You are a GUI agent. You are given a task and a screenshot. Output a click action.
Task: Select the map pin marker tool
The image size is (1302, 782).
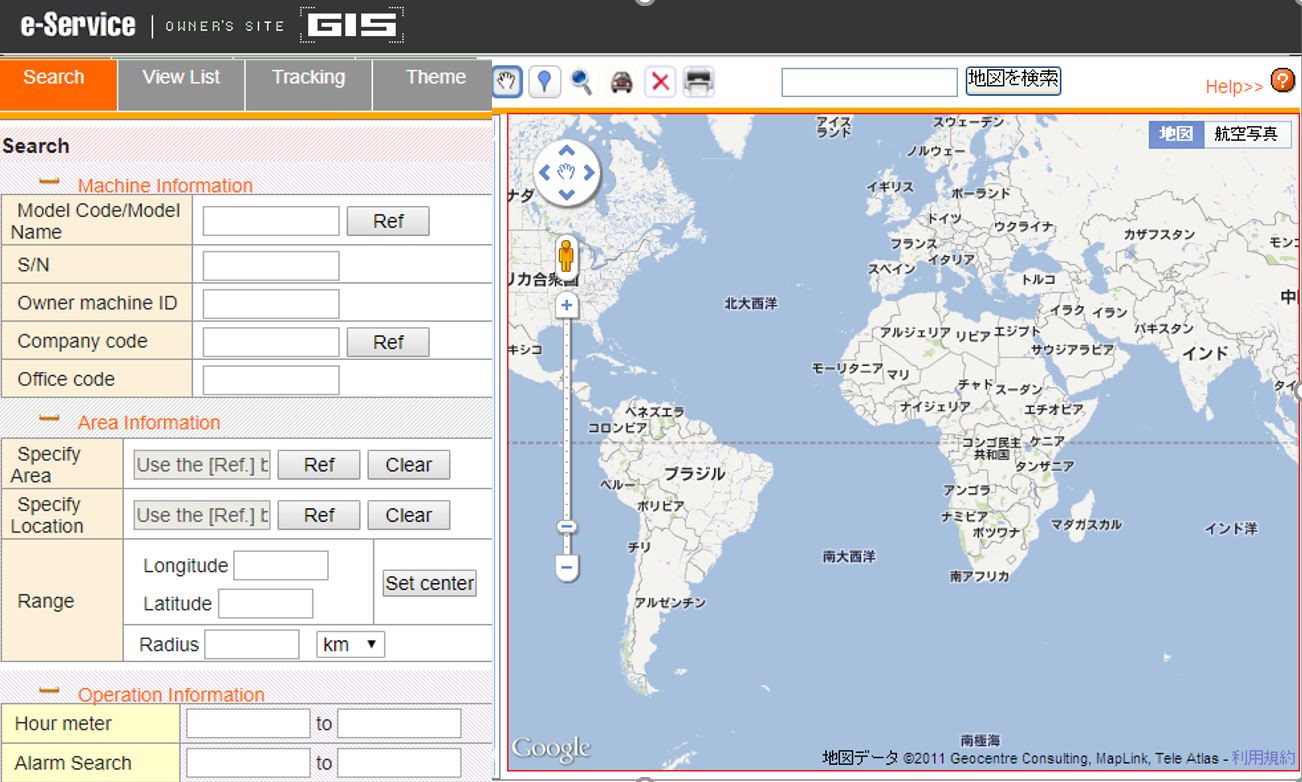543,82
